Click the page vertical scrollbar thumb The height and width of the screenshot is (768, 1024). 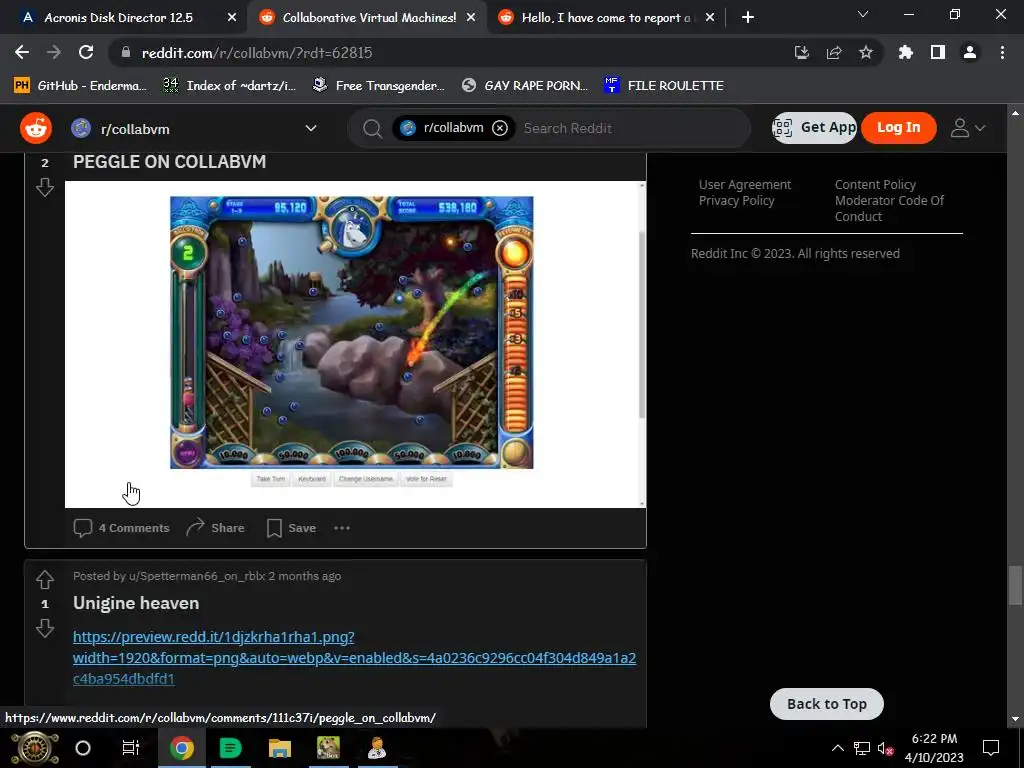[1014, 586]
